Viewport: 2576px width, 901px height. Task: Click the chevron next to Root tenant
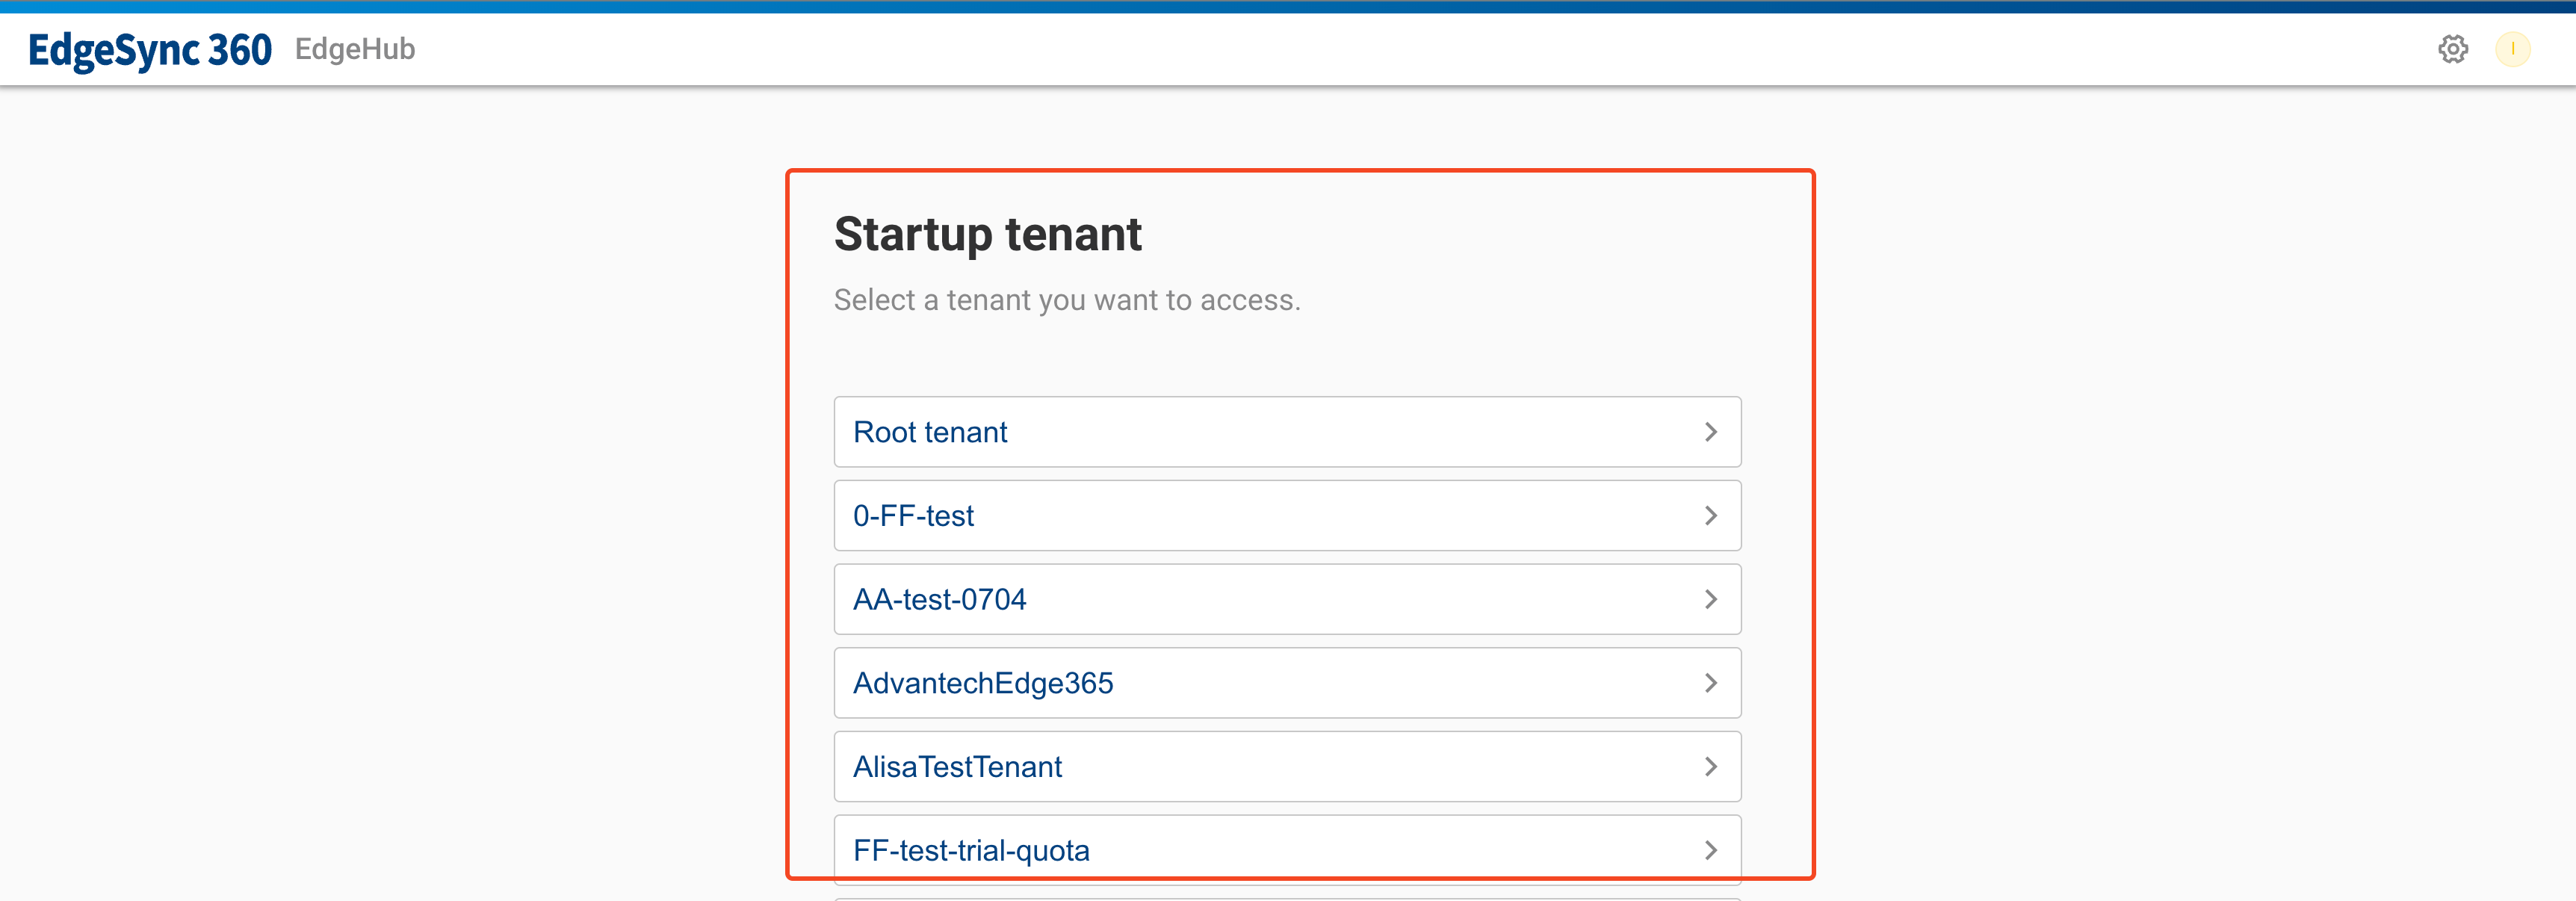(1712, 431)
